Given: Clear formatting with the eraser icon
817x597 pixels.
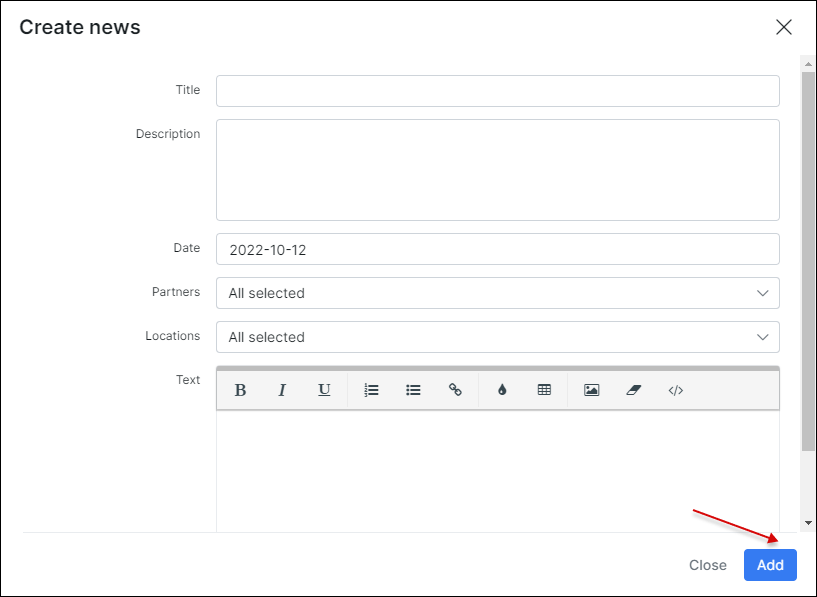Looking at the screenshot, I should click(634, 390).
